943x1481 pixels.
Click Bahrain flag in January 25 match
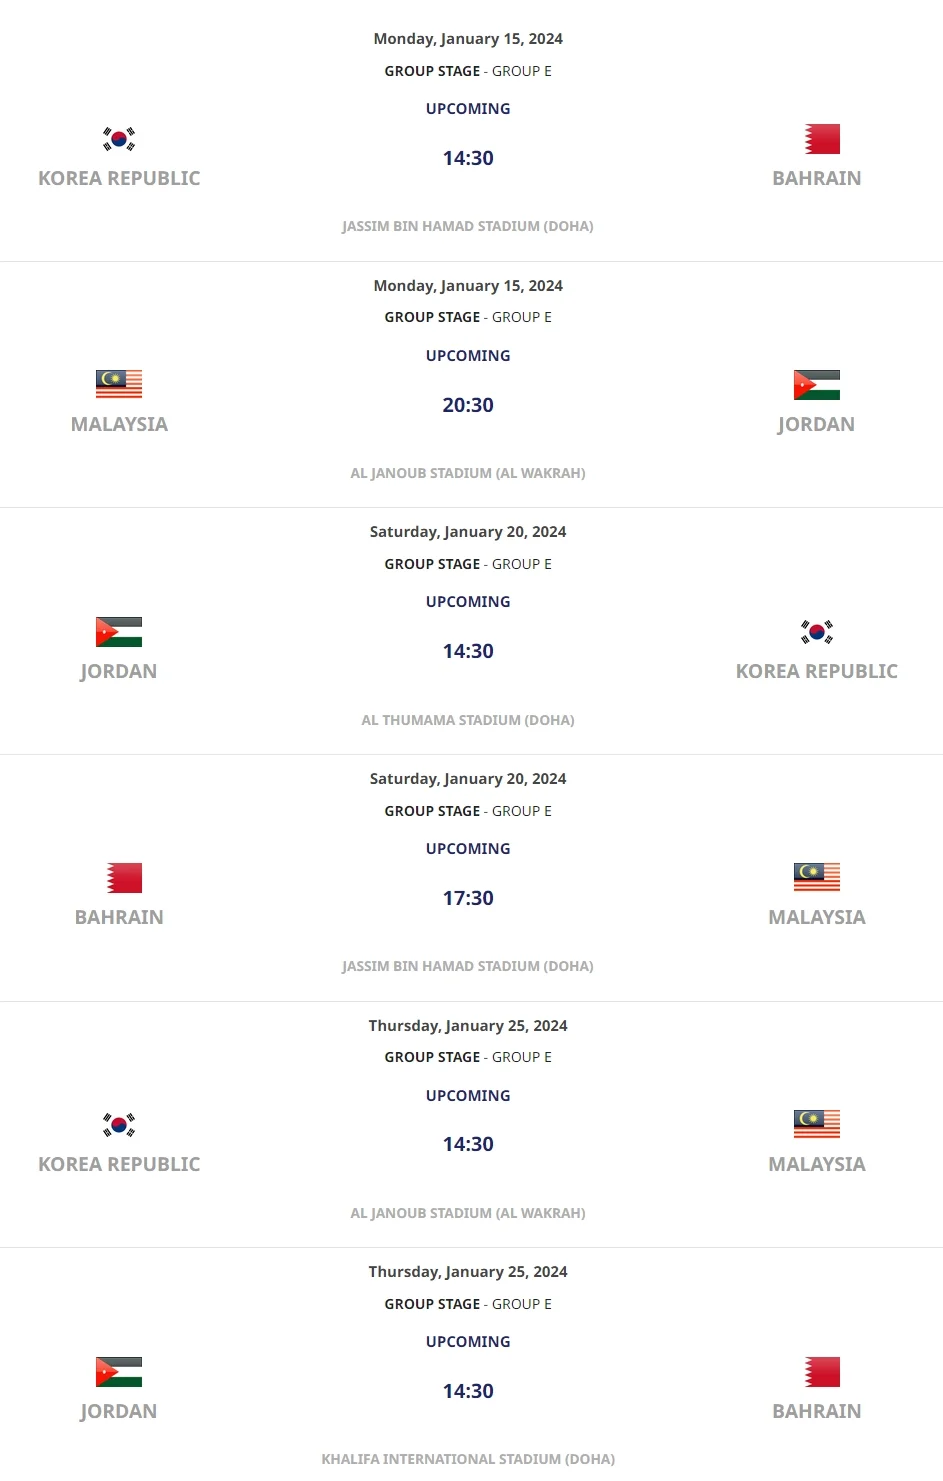822,1372
